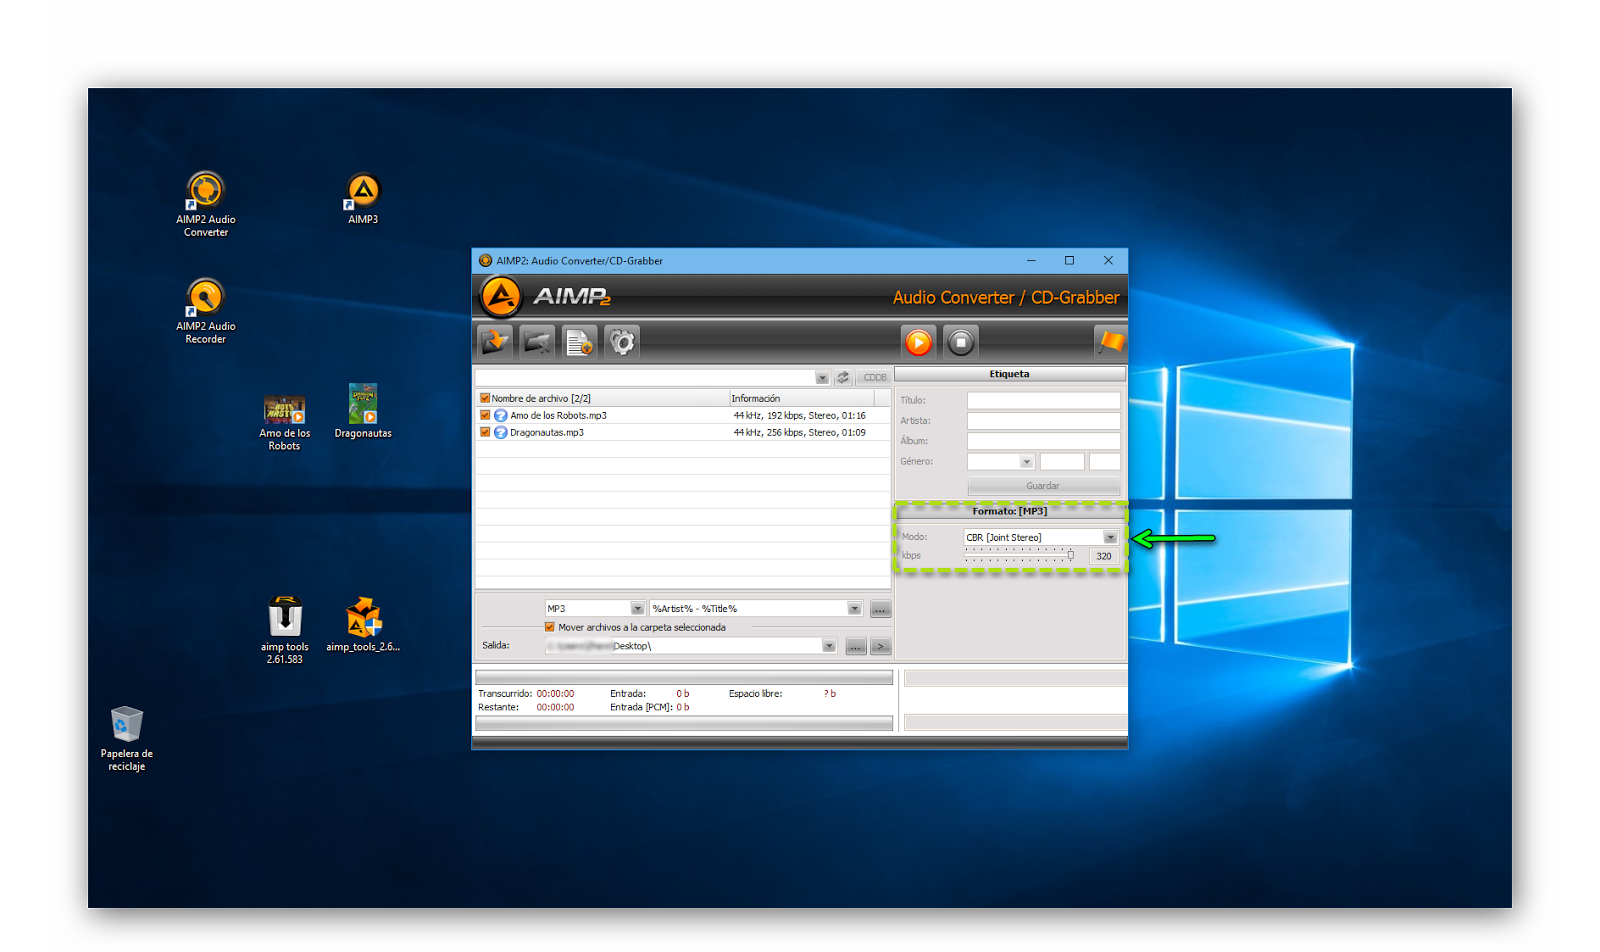Screen dimensions: 1600x952
Task: Maximize the AIMP2 converter window
Action: [x=1069, y=260]
